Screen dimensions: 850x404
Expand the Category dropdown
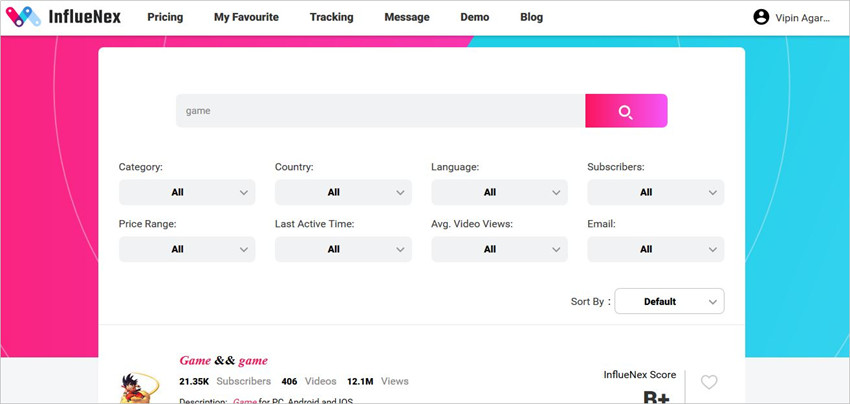[187, 193]
